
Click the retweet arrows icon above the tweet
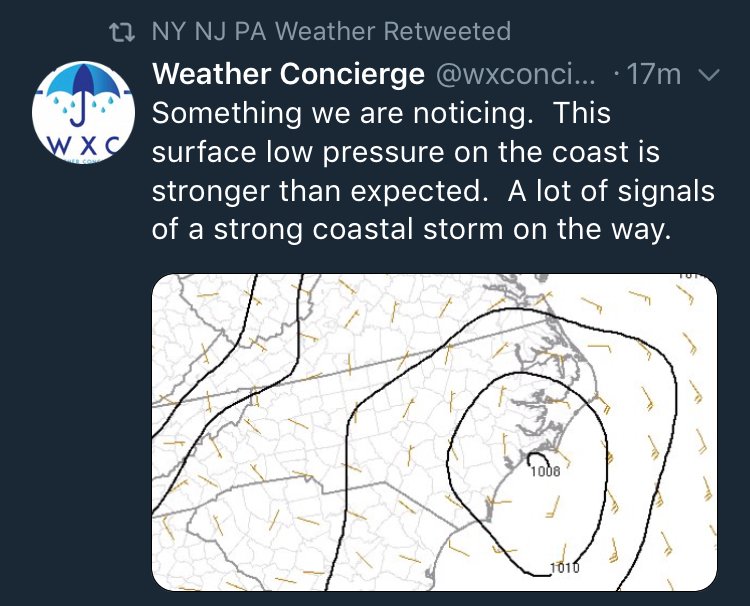(121, 33)
